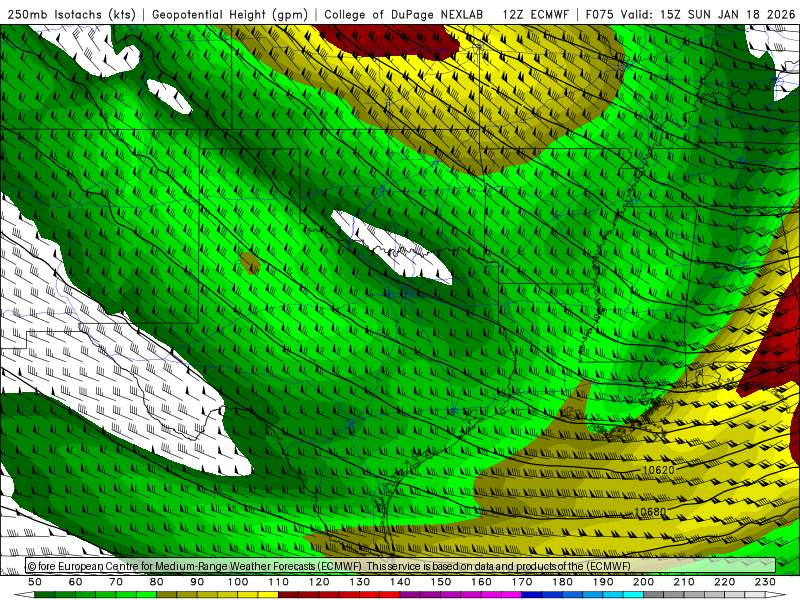The width and height of the screenshot is (800, 600).
Task: Click the 10680 height contour label
Action: [651, 511]
